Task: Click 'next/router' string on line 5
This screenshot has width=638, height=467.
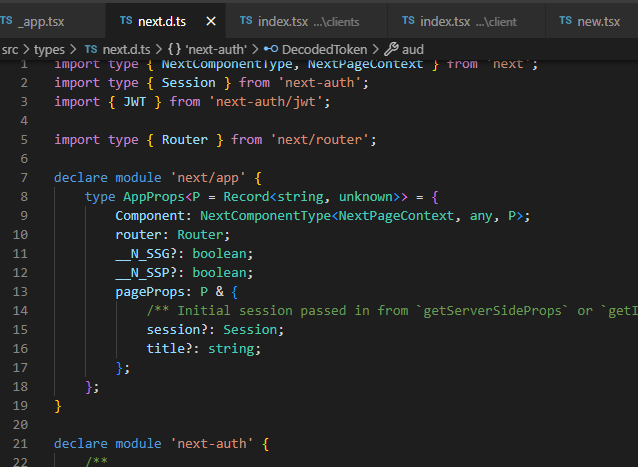Action: pos(319,140)
